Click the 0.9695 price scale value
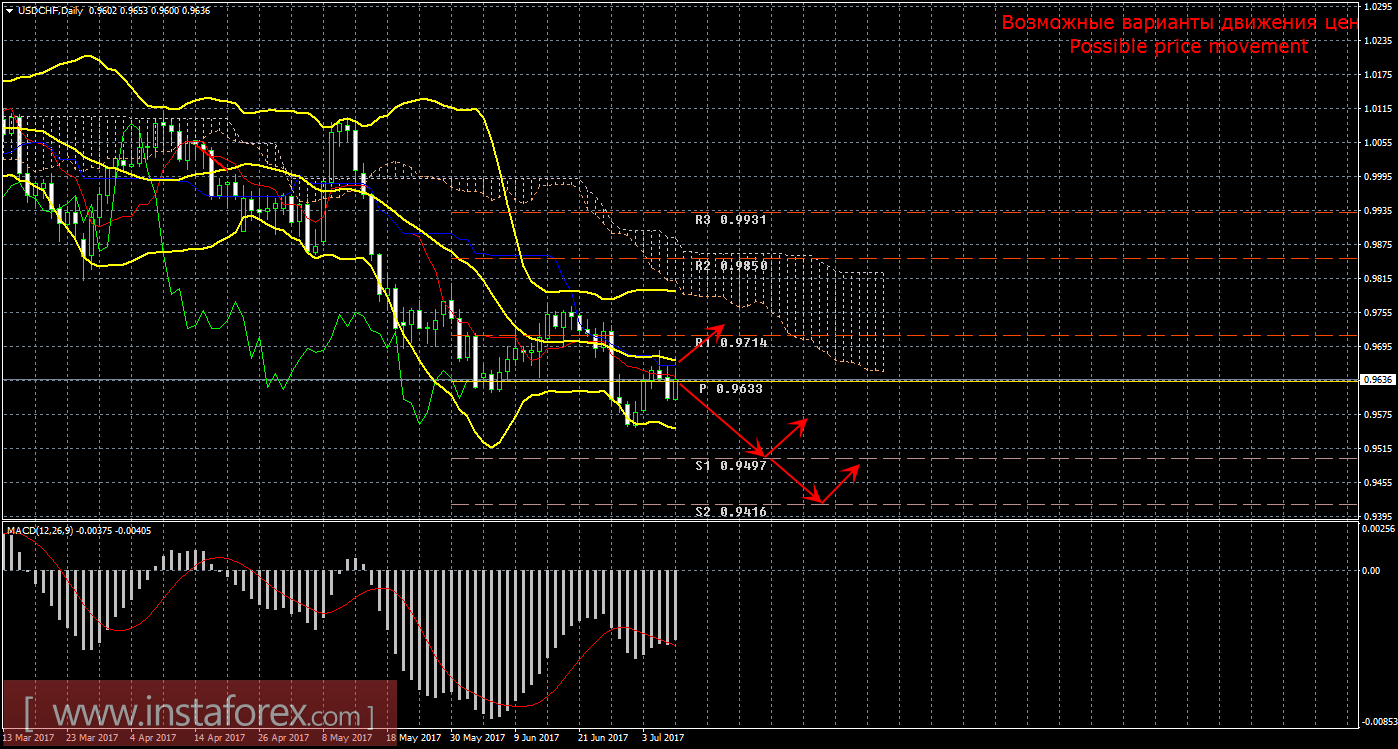The width and height of the screenshot is (1398, 749). pos(1377,346)
